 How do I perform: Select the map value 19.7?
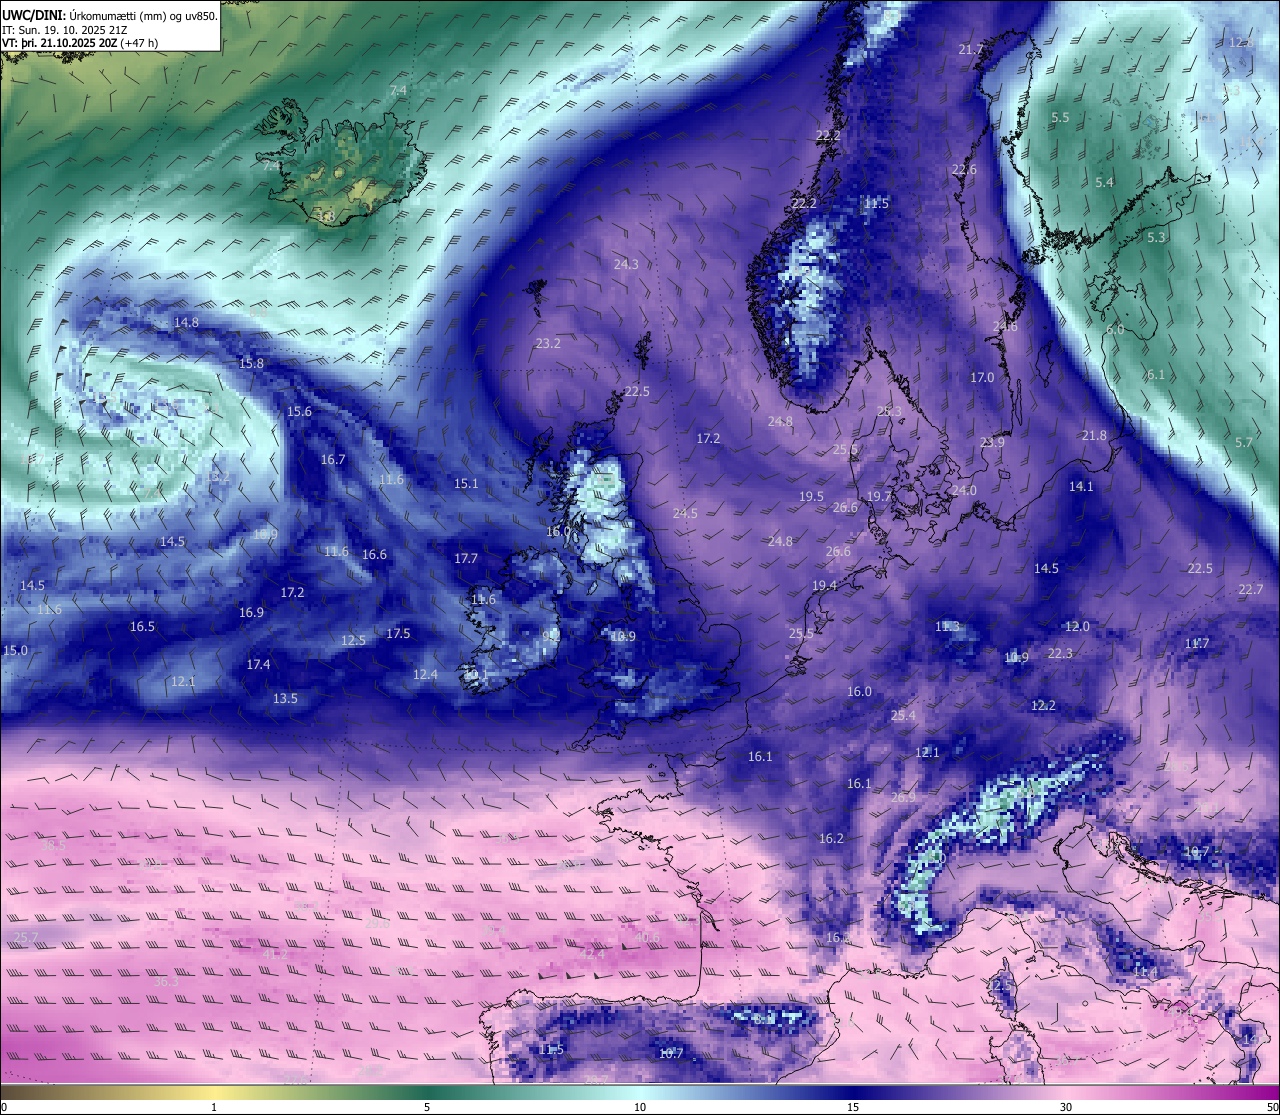point(879,497)
